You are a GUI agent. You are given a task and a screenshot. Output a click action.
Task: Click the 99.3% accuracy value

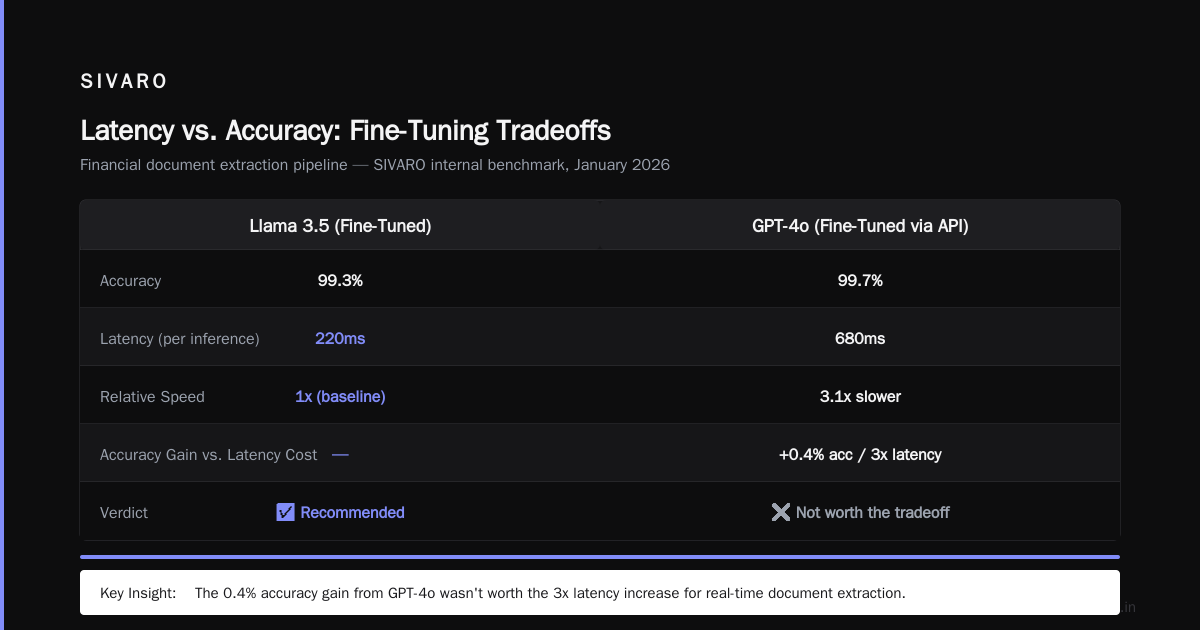pyautogui.click(x=340, y=281)
